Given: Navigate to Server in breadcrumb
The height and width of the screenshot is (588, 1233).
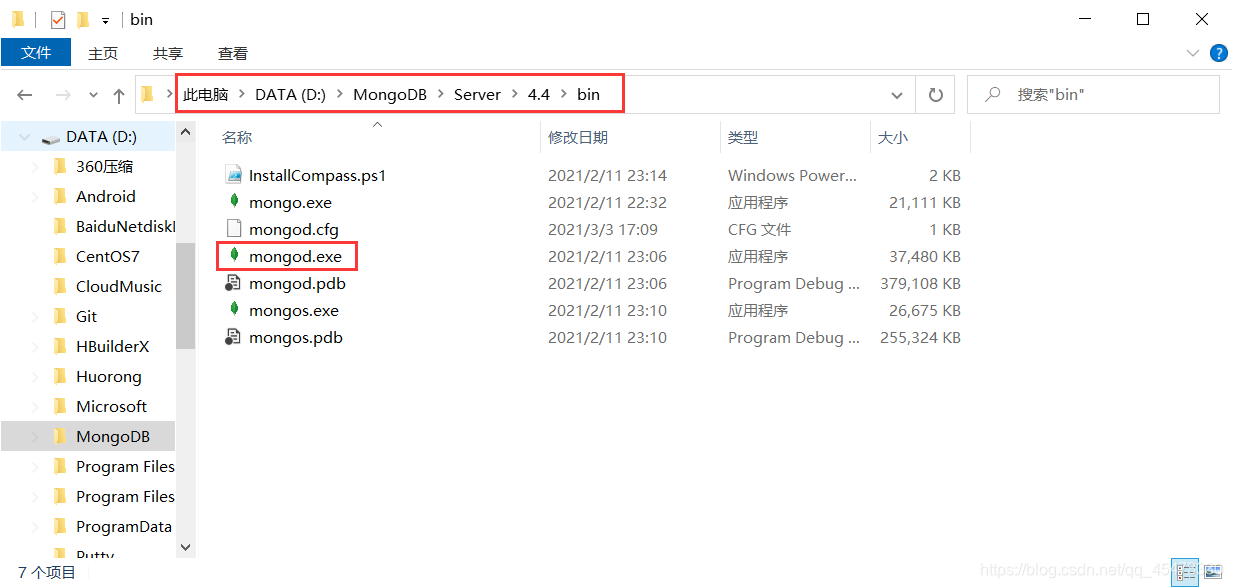Looking at the screenshot, I should point(477,95).
